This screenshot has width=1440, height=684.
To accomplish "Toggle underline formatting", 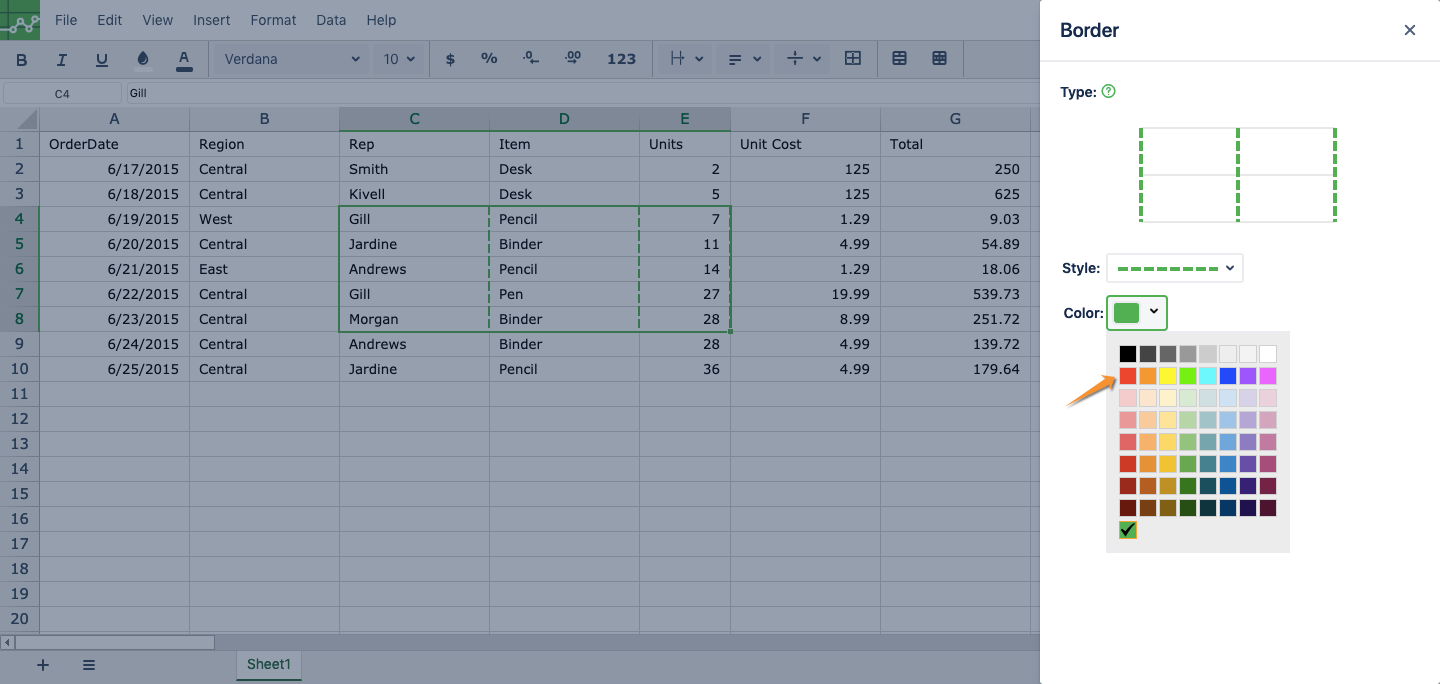I will 102,60.
